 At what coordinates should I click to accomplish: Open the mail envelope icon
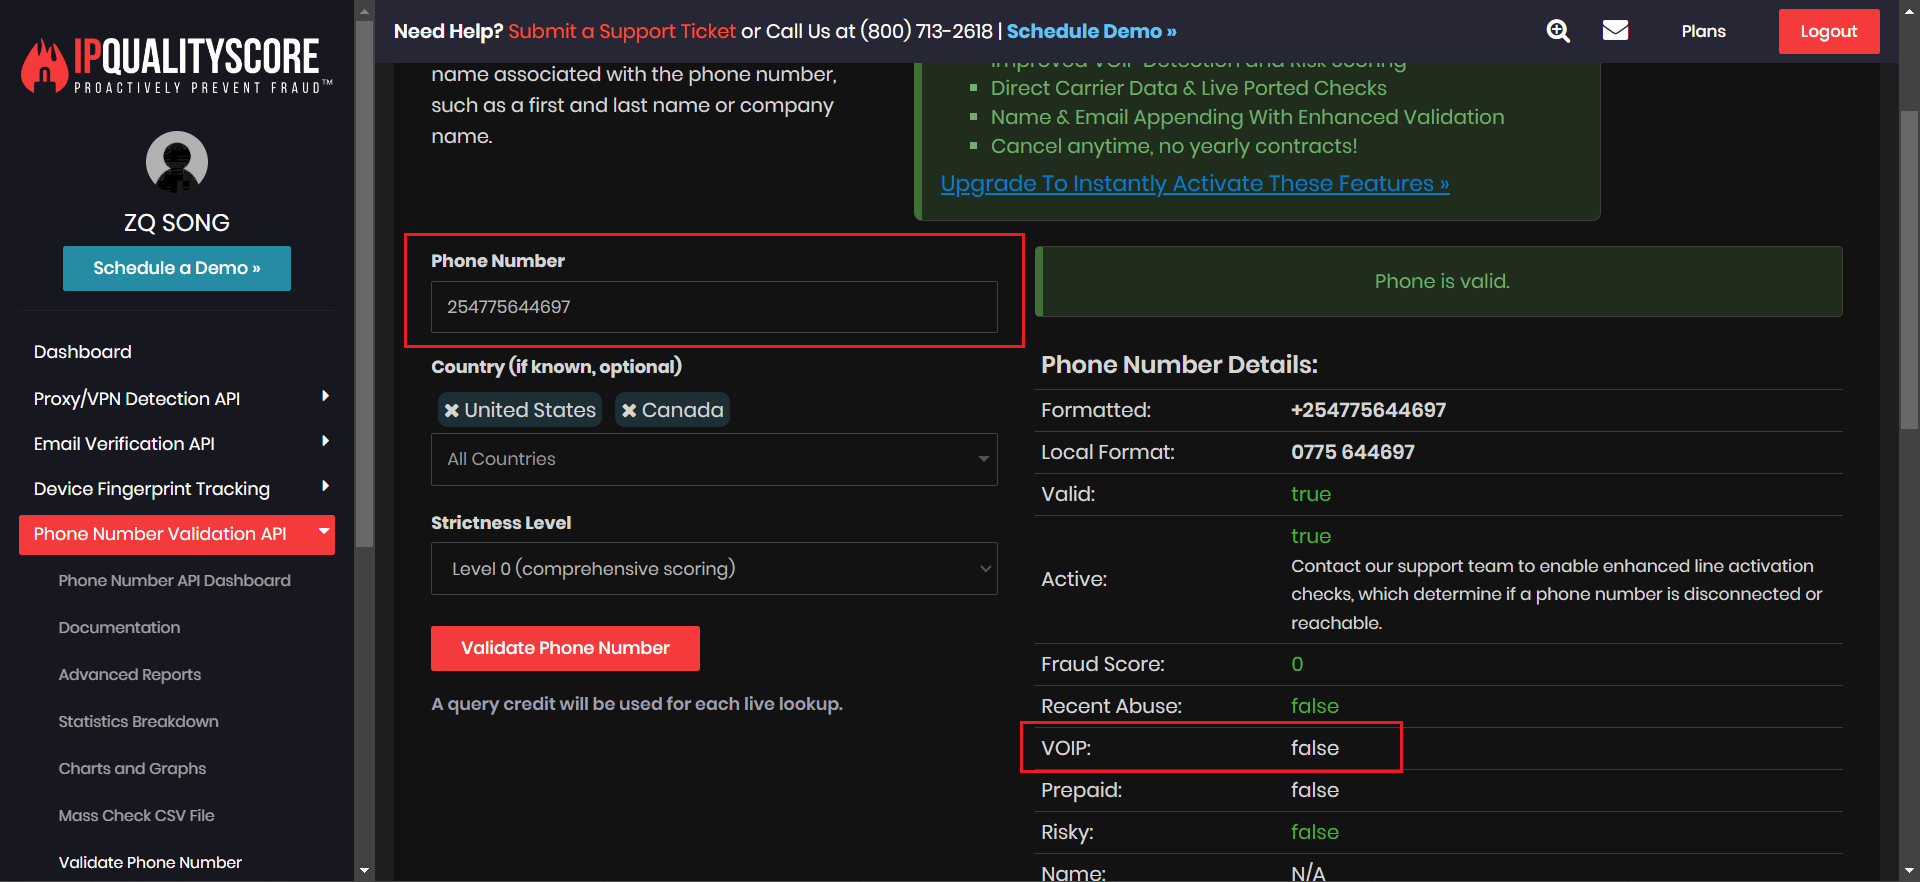click(x=1615, y=31)
